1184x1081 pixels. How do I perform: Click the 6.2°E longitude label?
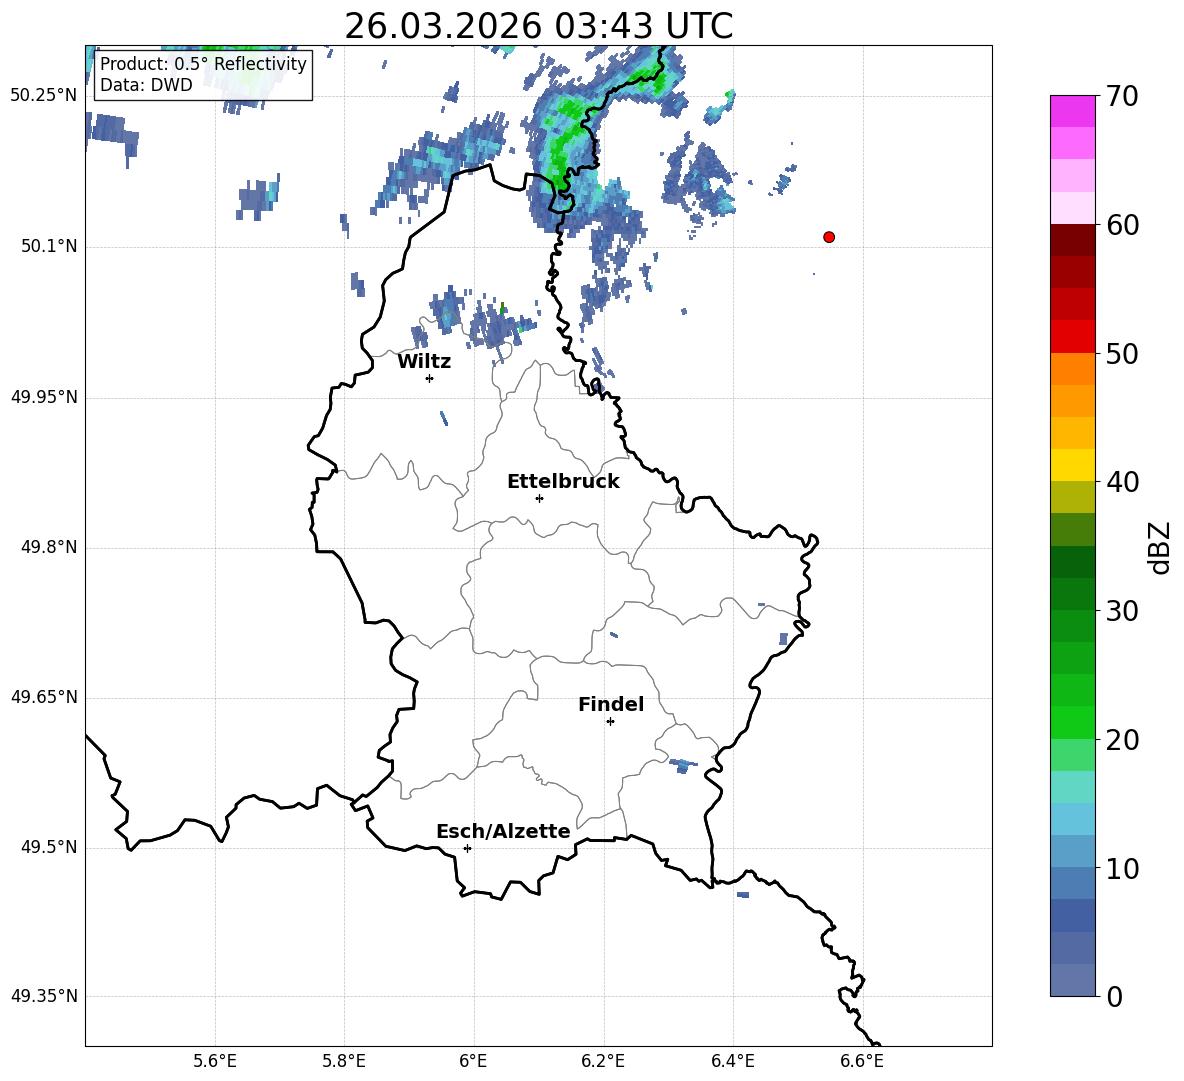(603, 1061)
